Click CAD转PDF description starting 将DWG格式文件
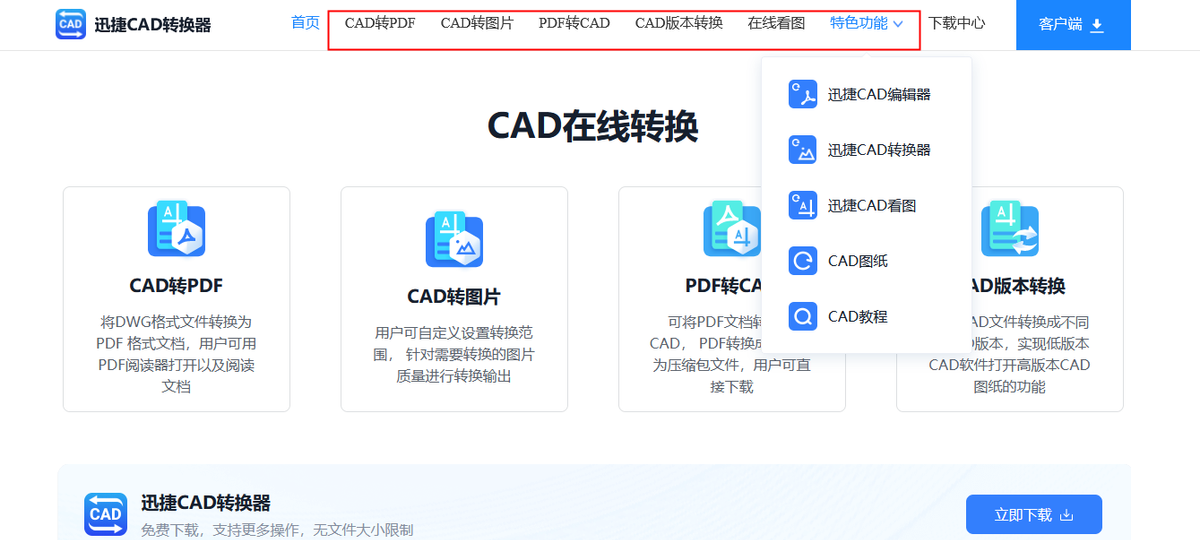 tap(176, 354)
